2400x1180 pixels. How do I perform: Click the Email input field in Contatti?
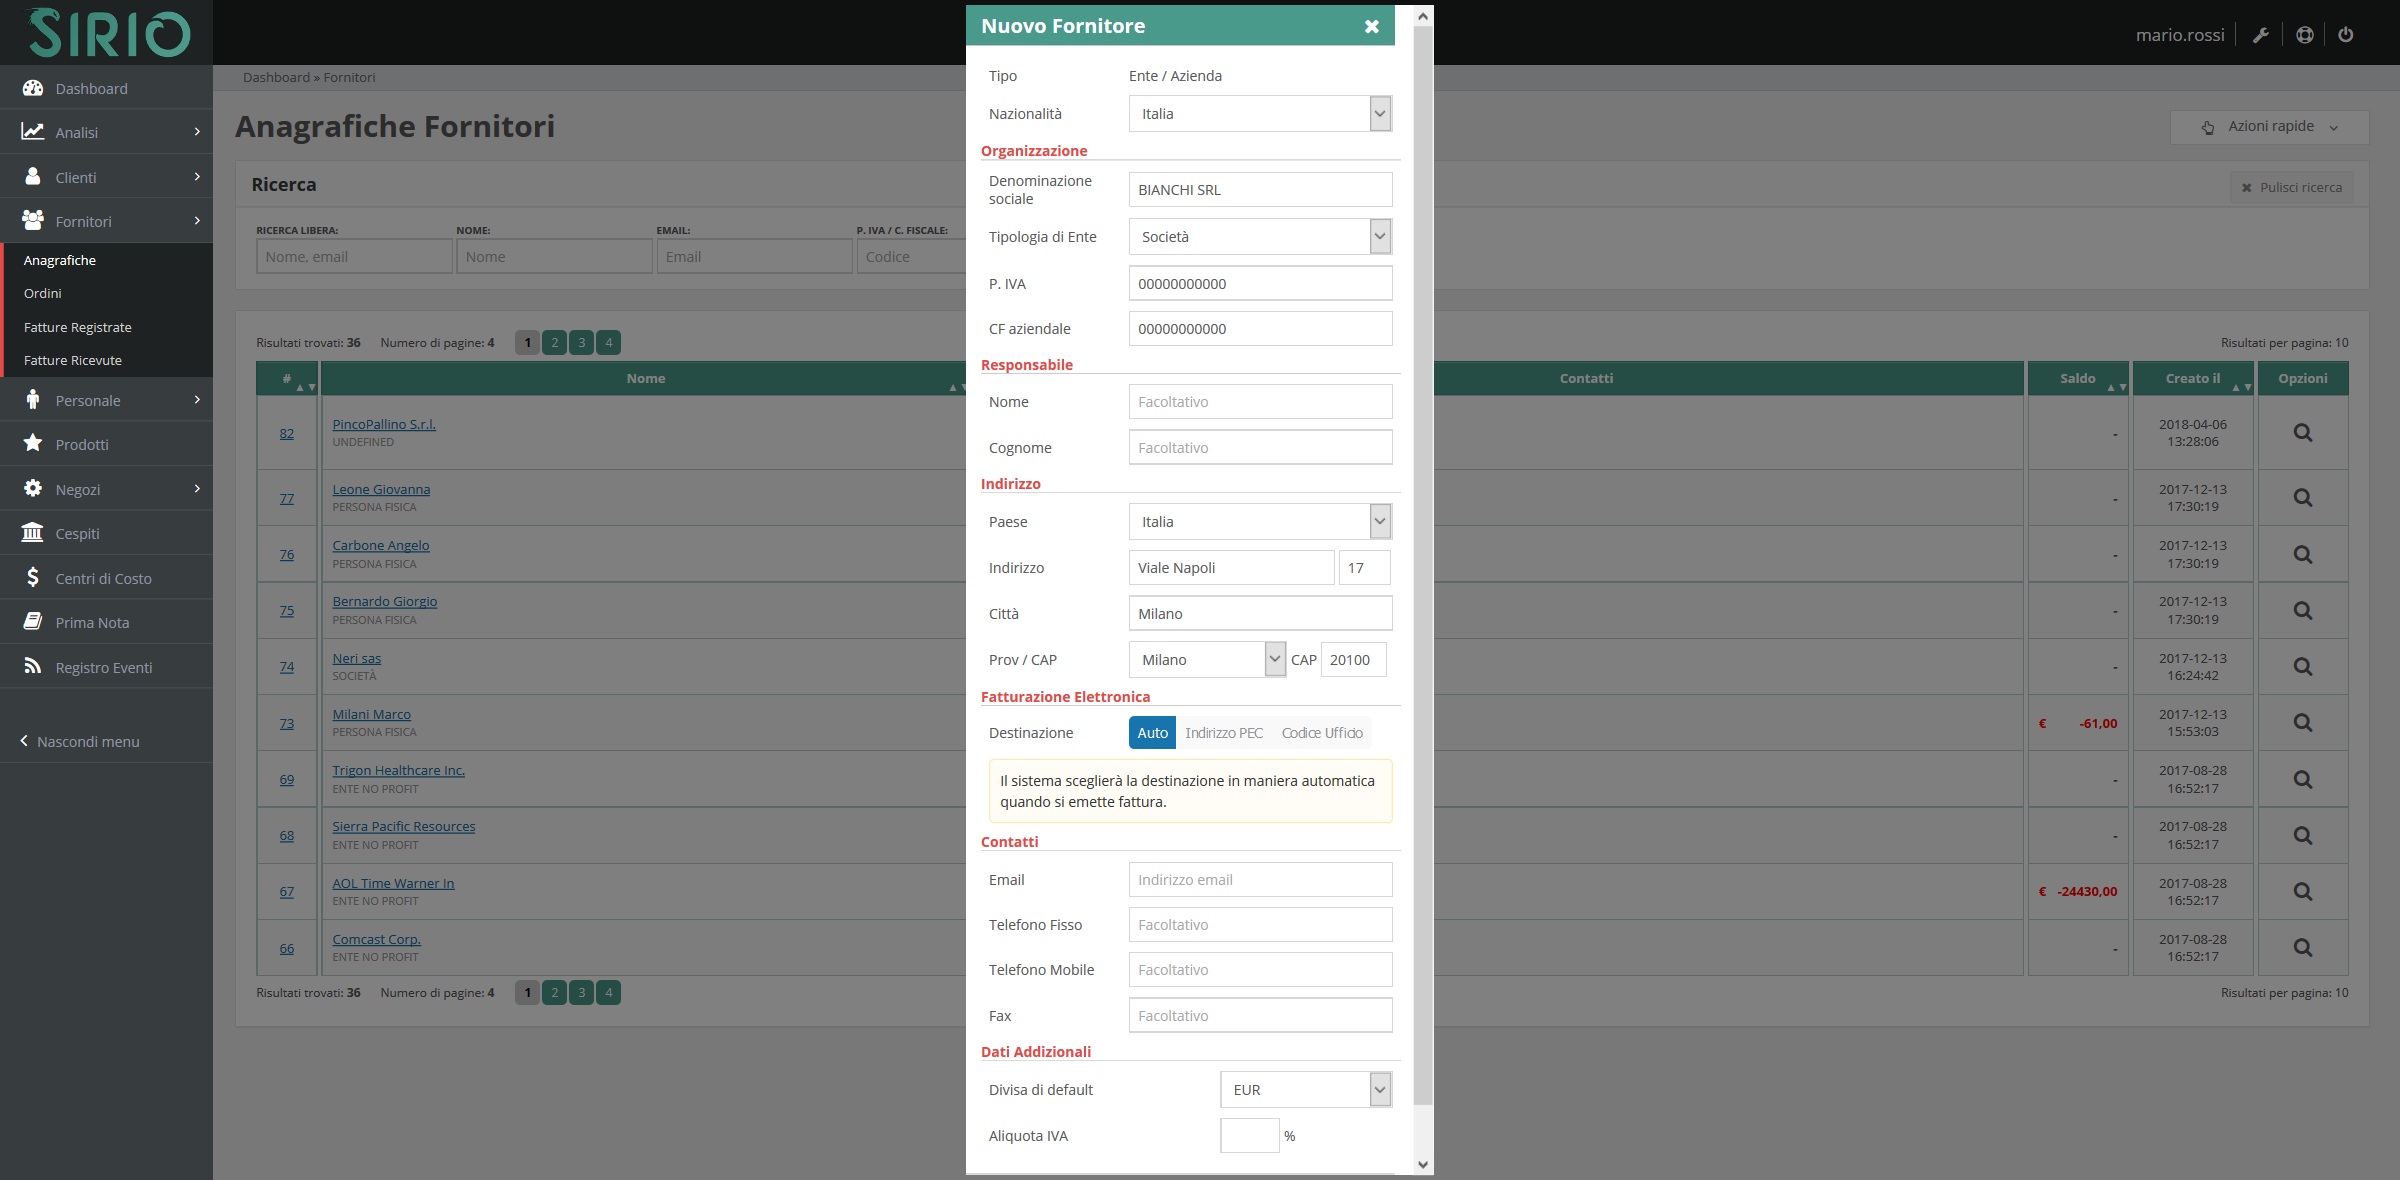[1259, 880]
